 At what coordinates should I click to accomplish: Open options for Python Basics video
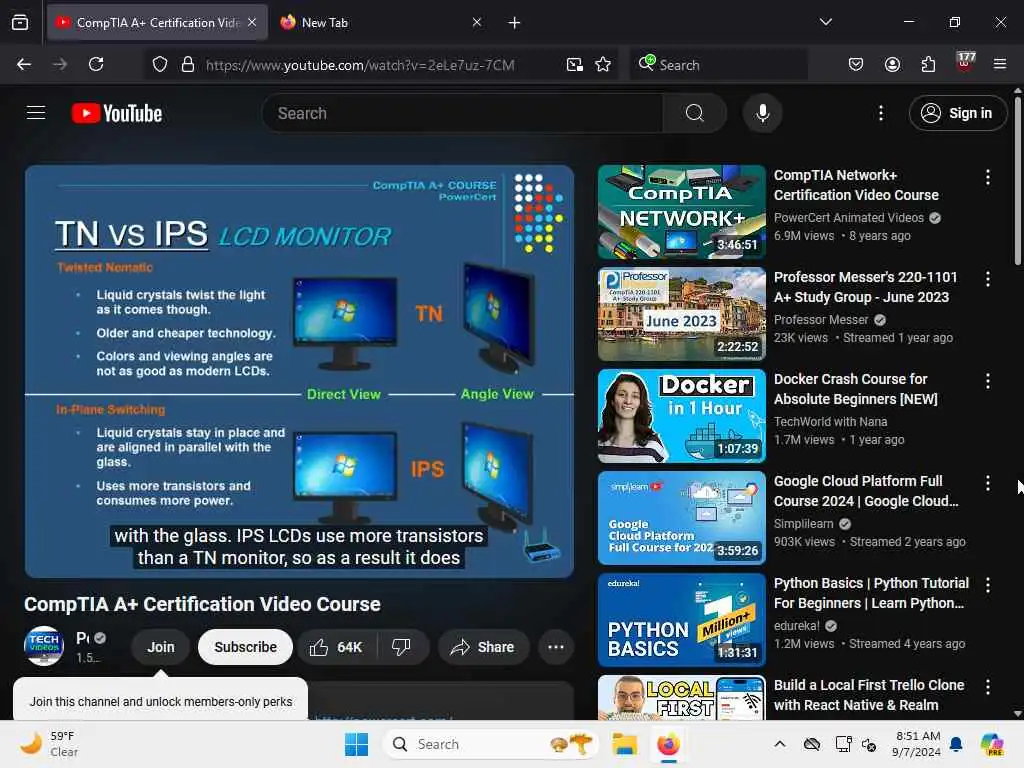(x=987, y=585)
